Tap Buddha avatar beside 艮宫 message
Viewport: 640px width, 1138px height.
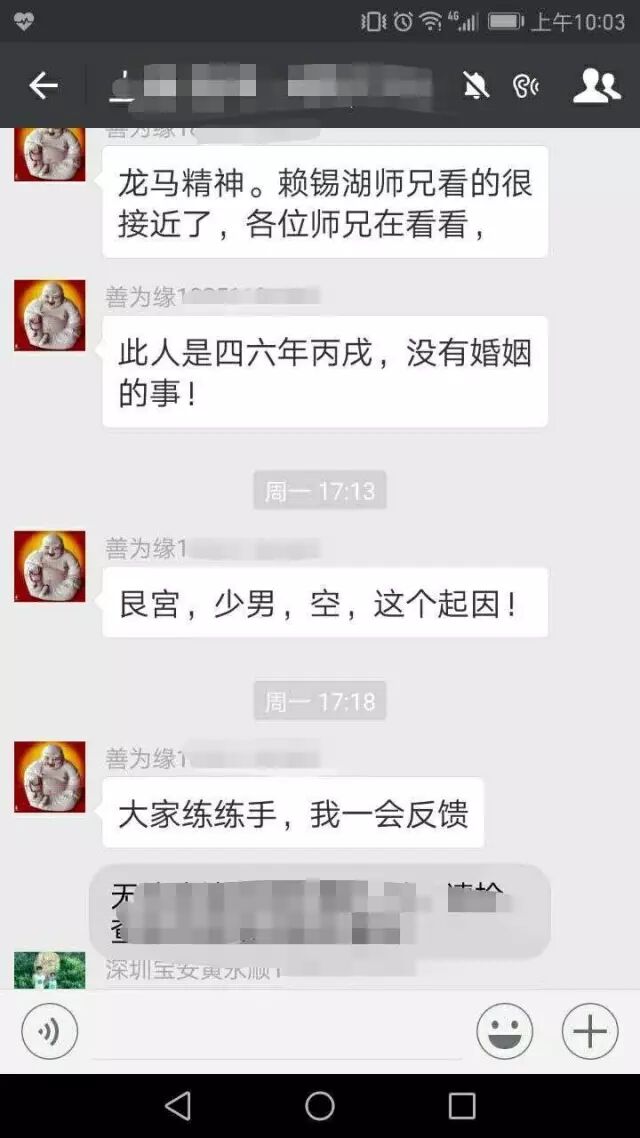(x=49, y=566)
